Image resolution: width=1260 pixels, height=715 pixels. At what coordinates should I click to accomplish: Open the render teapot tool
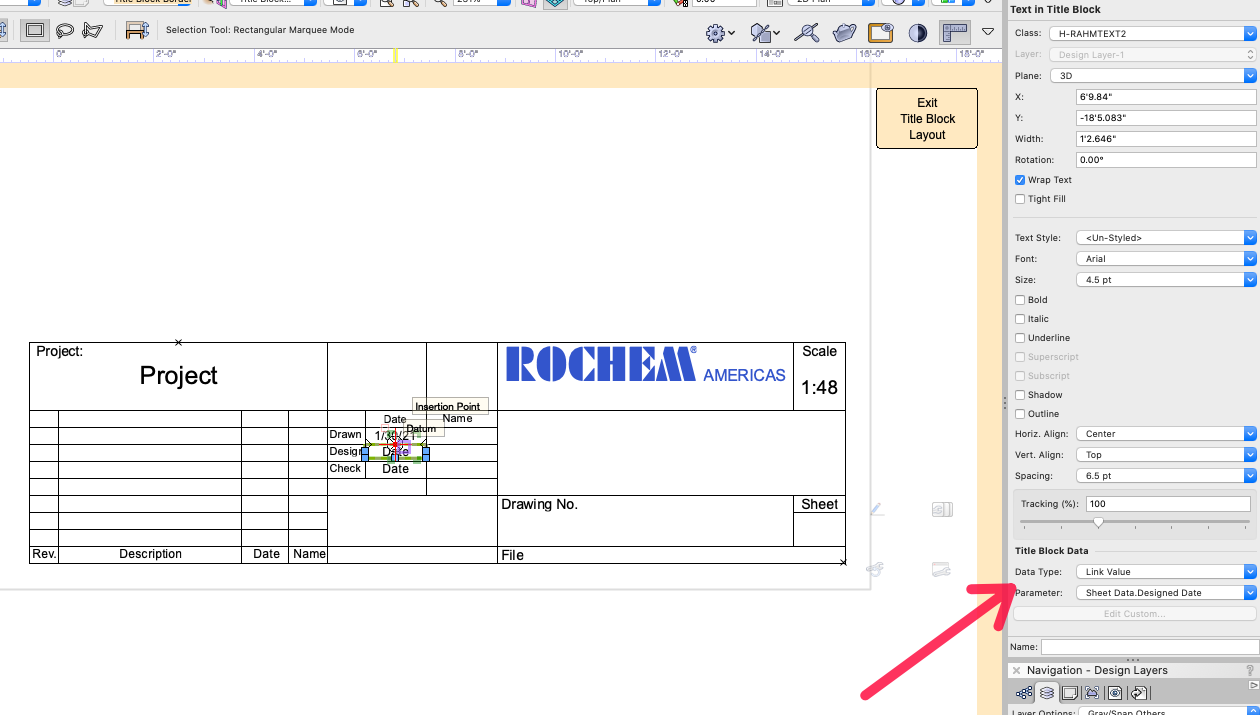[x=843, y=33]
